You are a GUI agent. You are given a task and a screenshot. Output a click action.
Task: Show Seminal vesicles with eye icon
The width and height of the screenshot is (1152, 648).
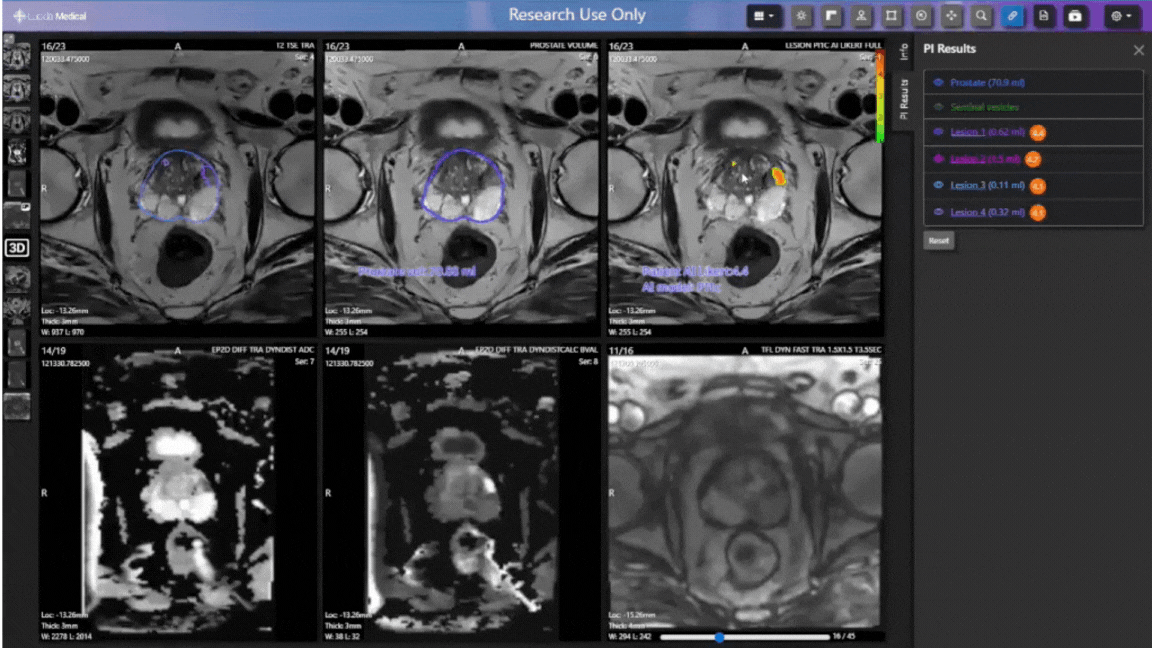[x=938, y=107]
